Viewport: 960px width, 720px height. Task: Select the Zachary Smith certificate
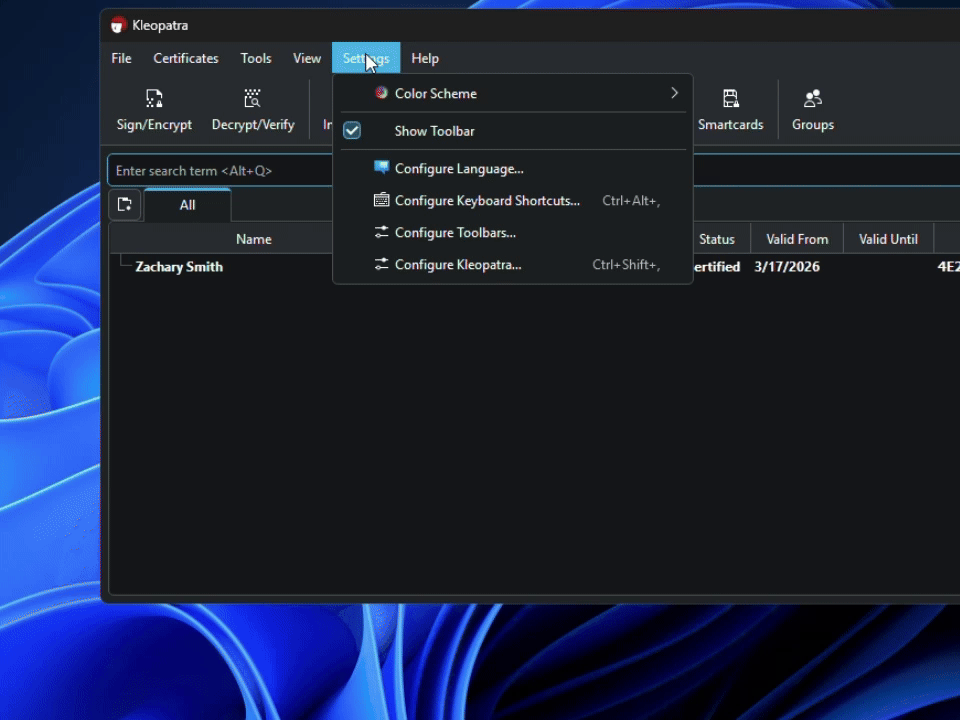[x=179, y=266]
